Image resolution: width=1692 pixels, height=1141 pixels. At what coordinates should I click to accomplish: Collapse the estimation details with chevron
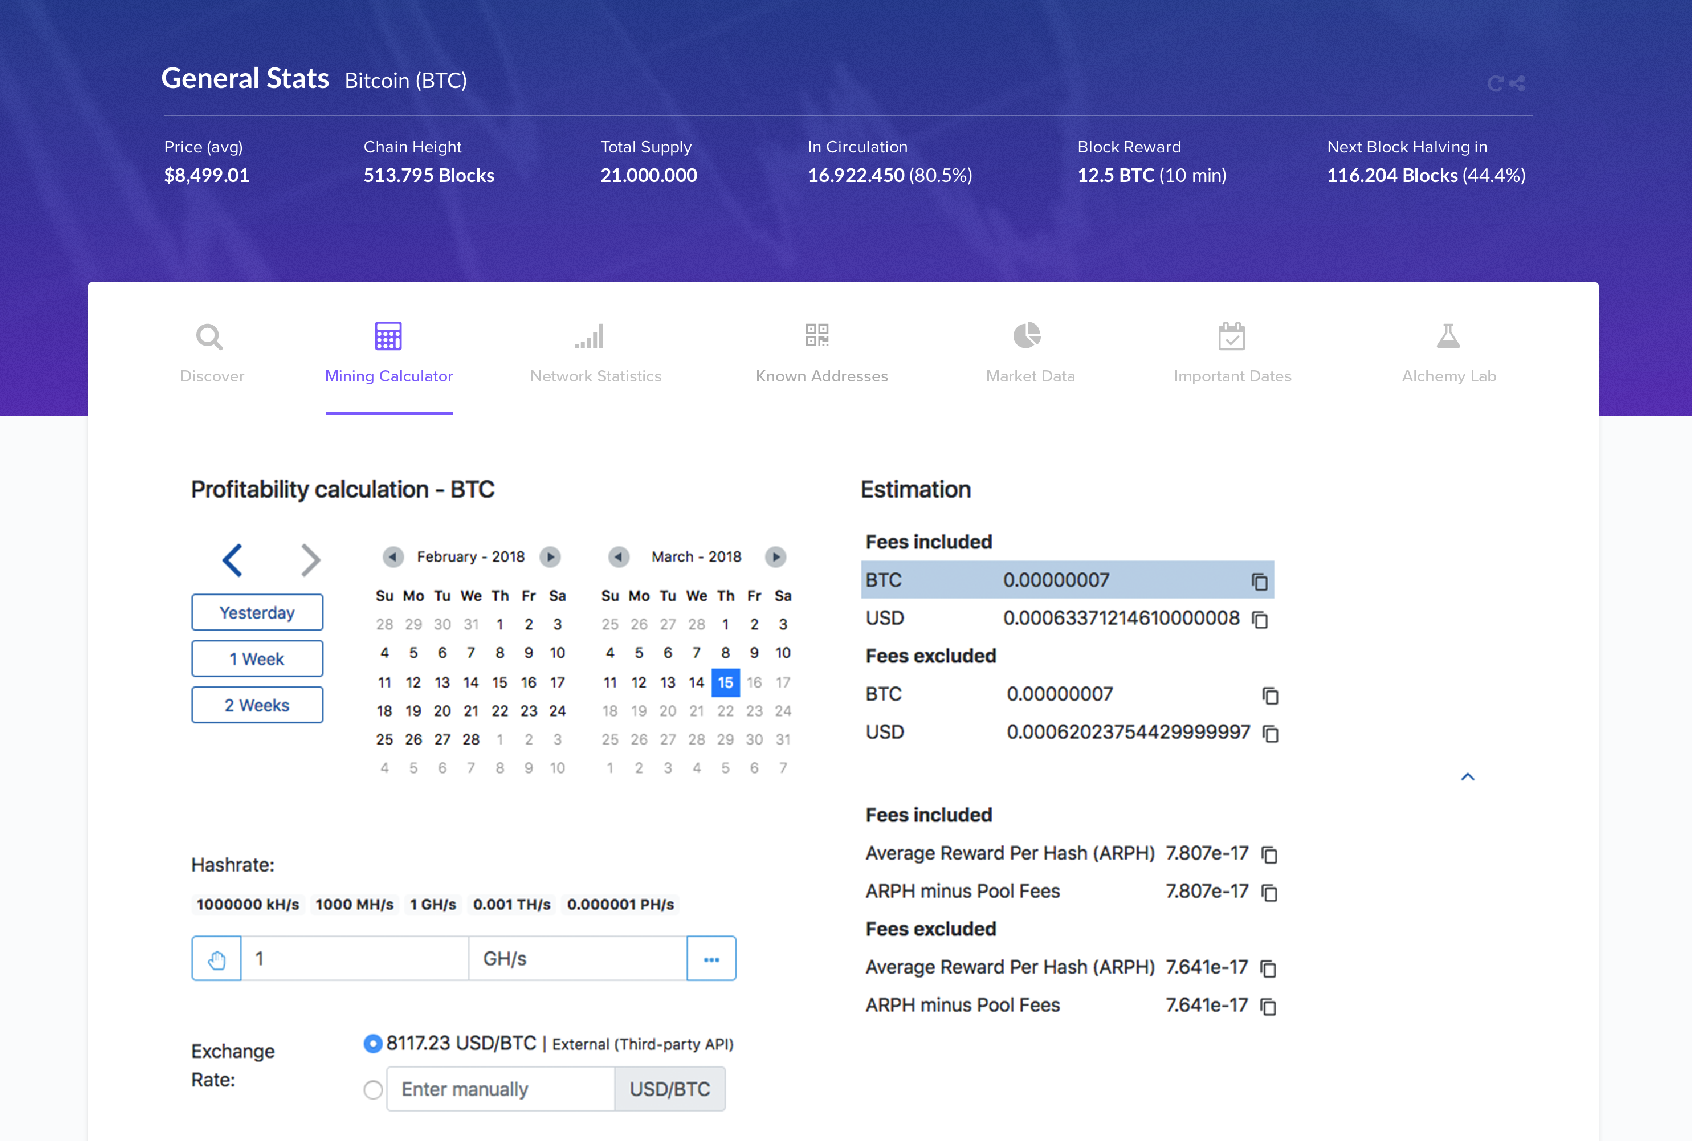[x=1467, y=777]
